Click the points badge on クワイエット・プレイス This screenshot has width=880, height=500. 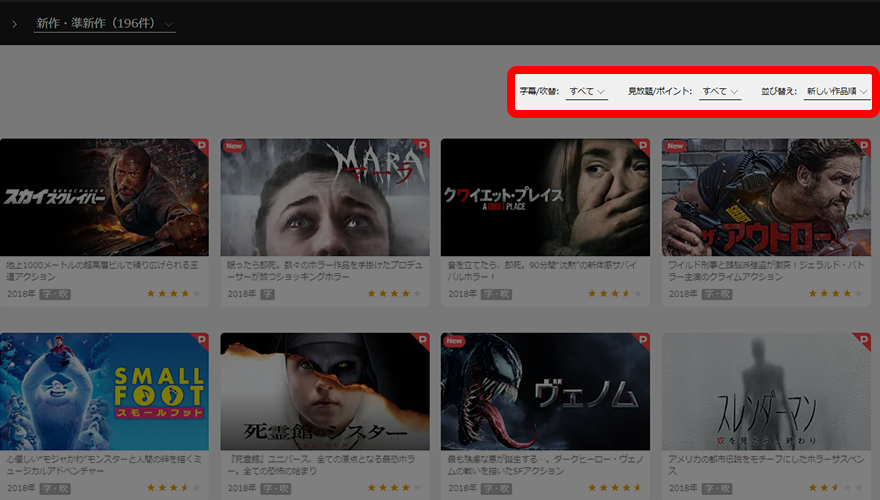tap(642, 146)
